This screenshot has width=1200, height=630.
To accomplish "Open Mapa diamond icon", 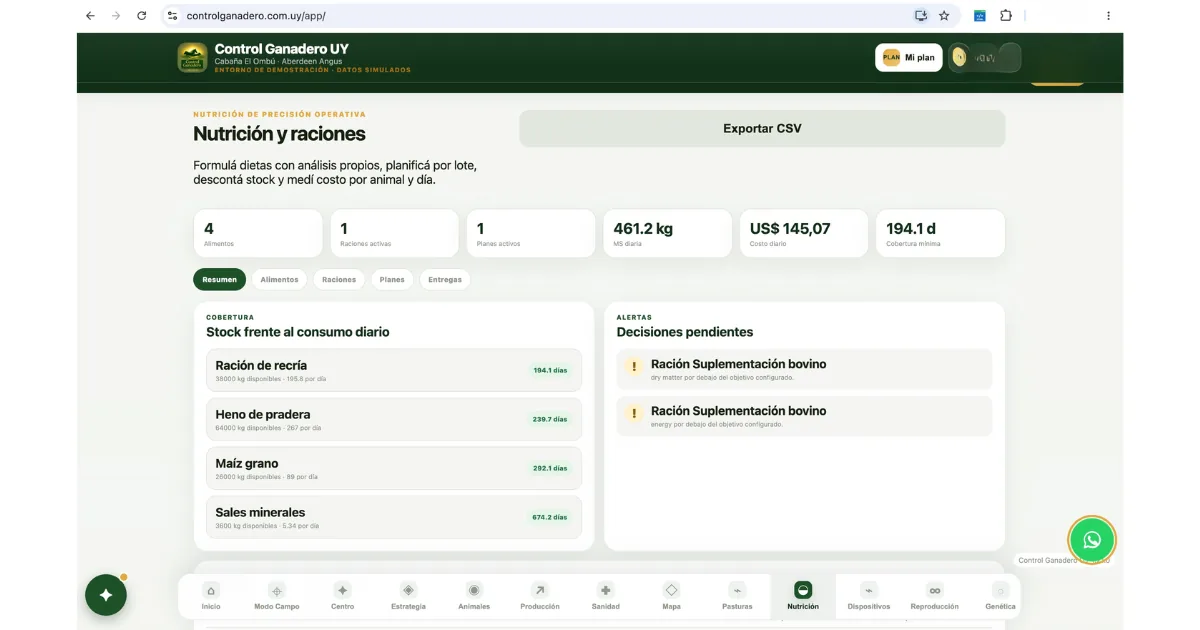I will coord(671,590).
